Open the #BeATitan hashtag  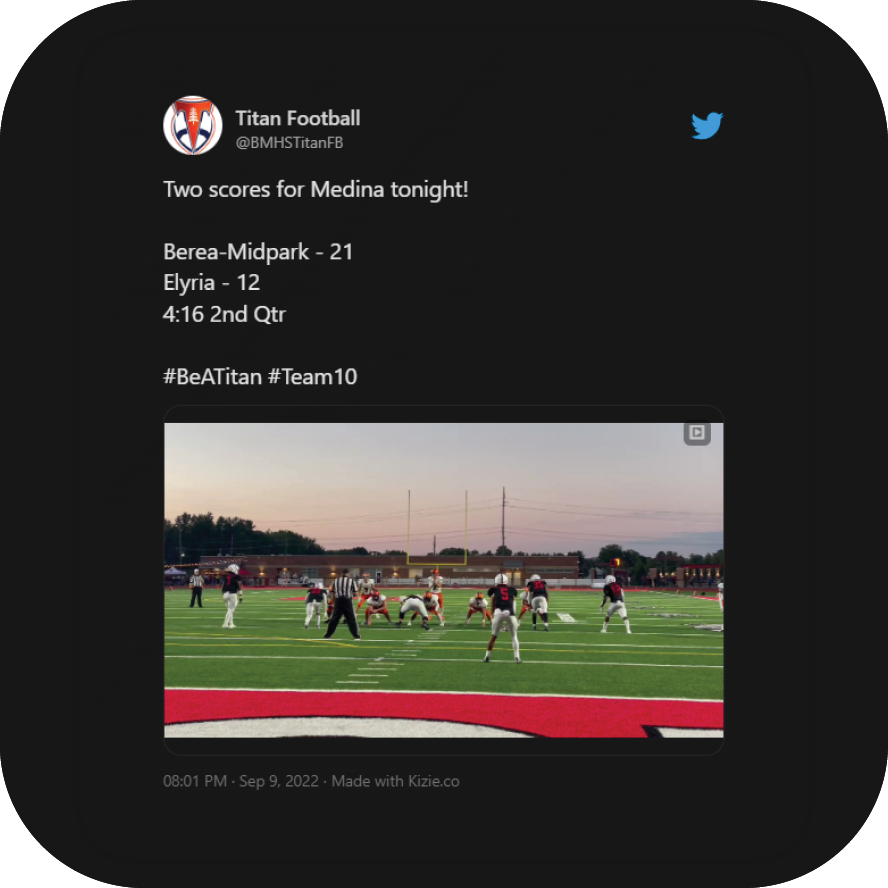(212, 377)
